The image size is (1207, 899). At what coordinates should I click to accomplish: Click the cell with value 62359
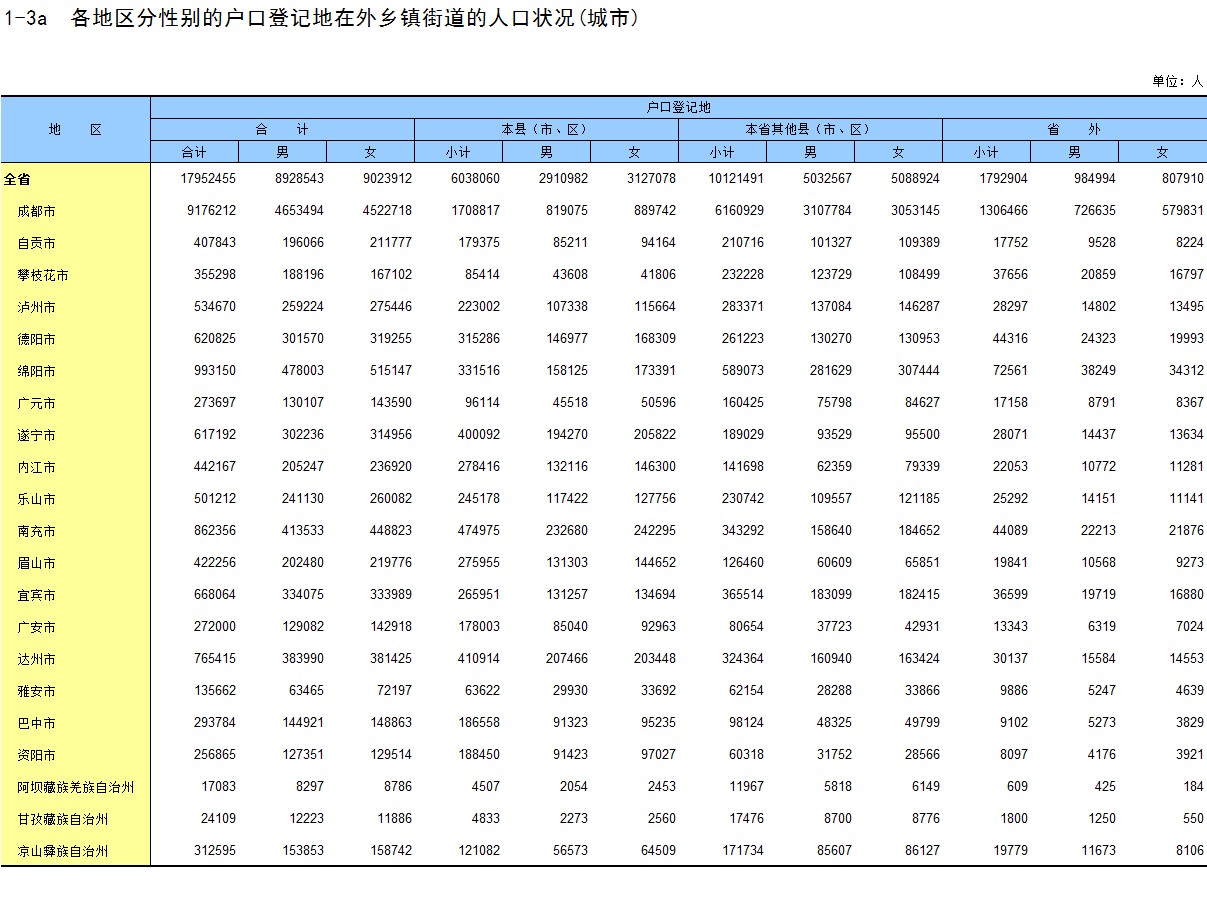(834, 467)
